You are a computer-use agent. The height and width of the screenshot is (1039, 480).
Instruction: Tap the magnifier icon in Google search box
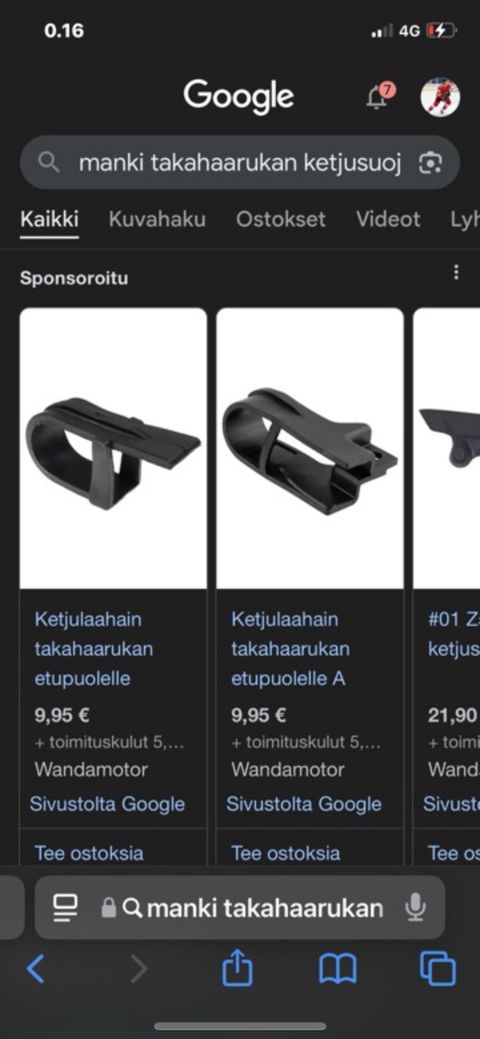tap(48, 162)
